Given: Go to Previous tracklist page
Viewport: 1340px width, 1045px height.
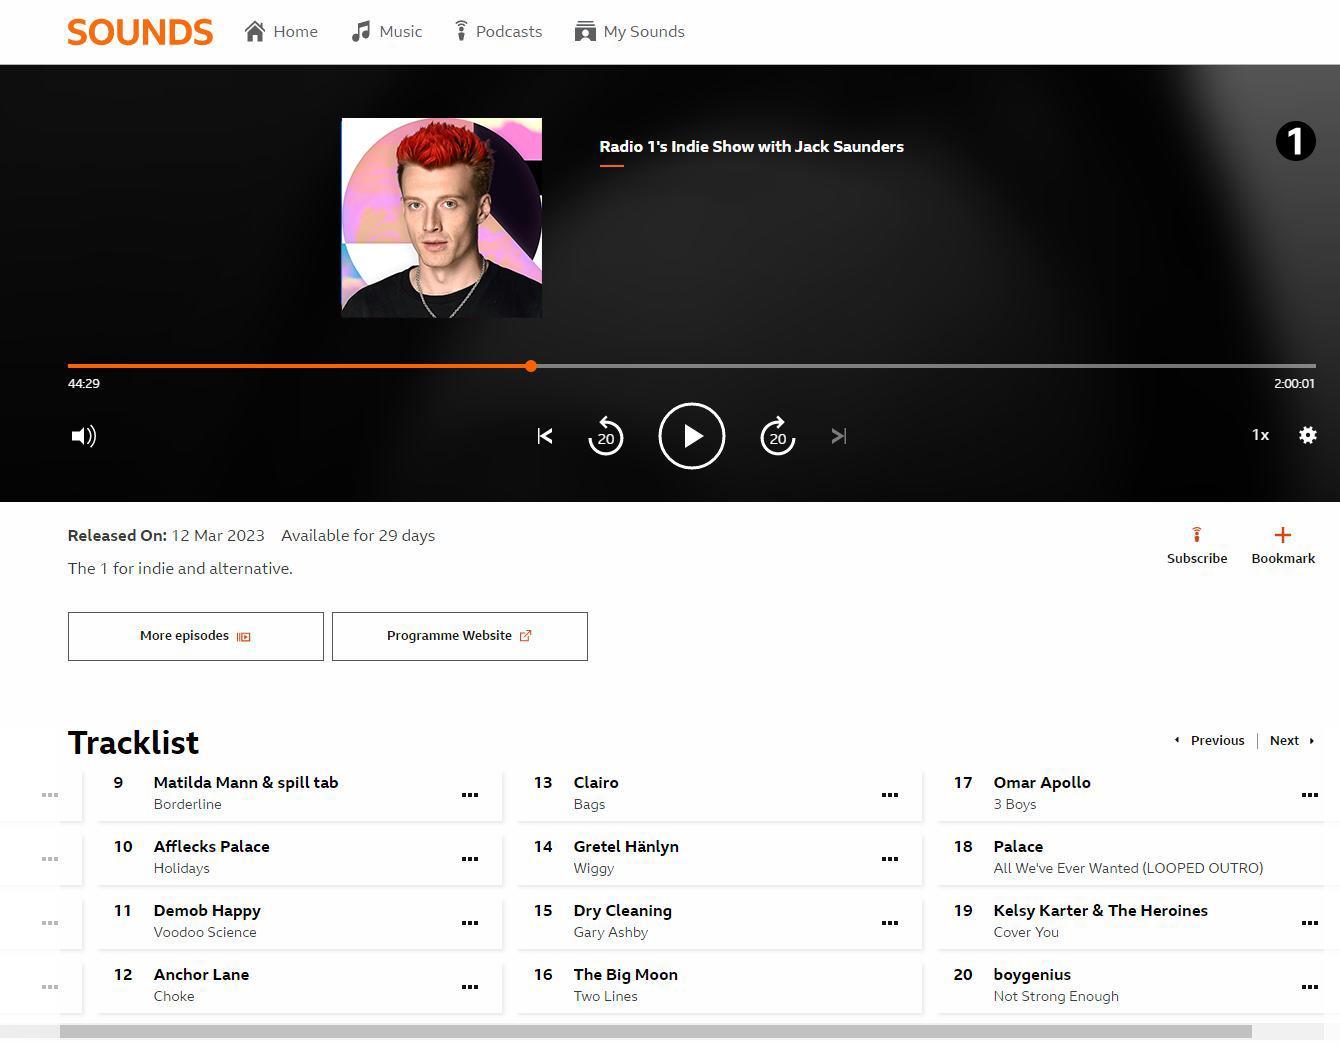Looking at the screenshot, I should coord(1209,741).
